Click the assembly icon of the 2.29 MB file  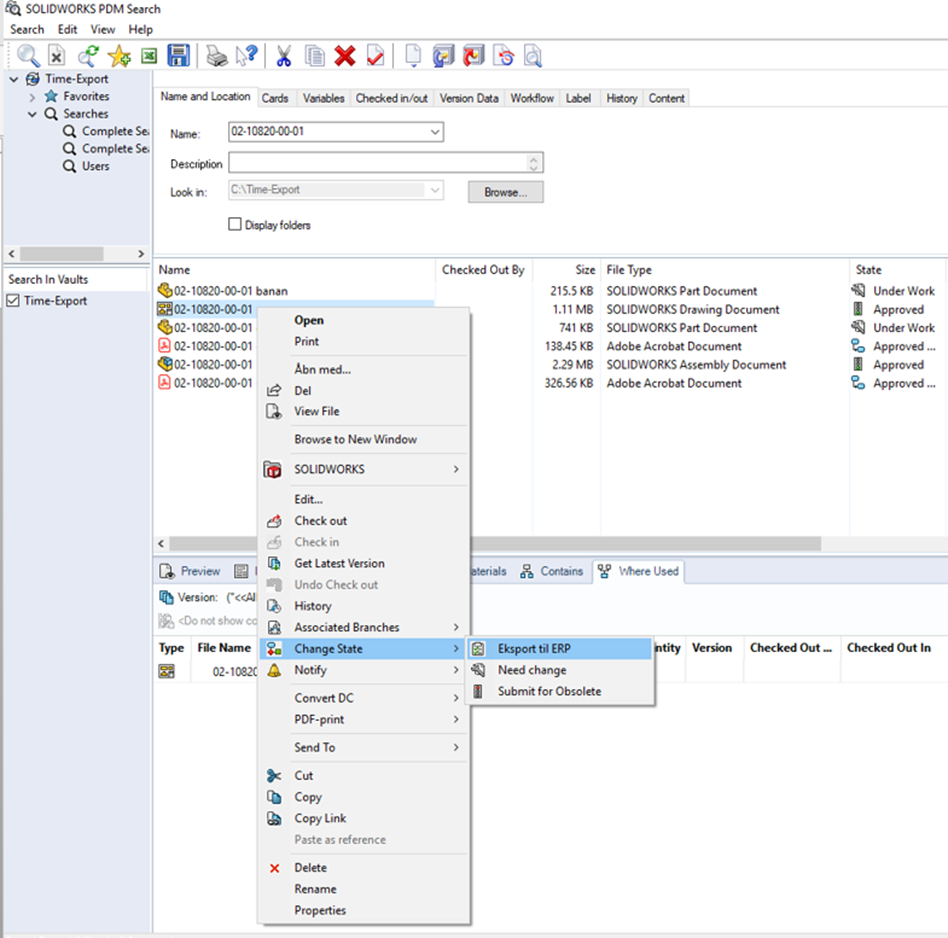click(x=165, y=365)
